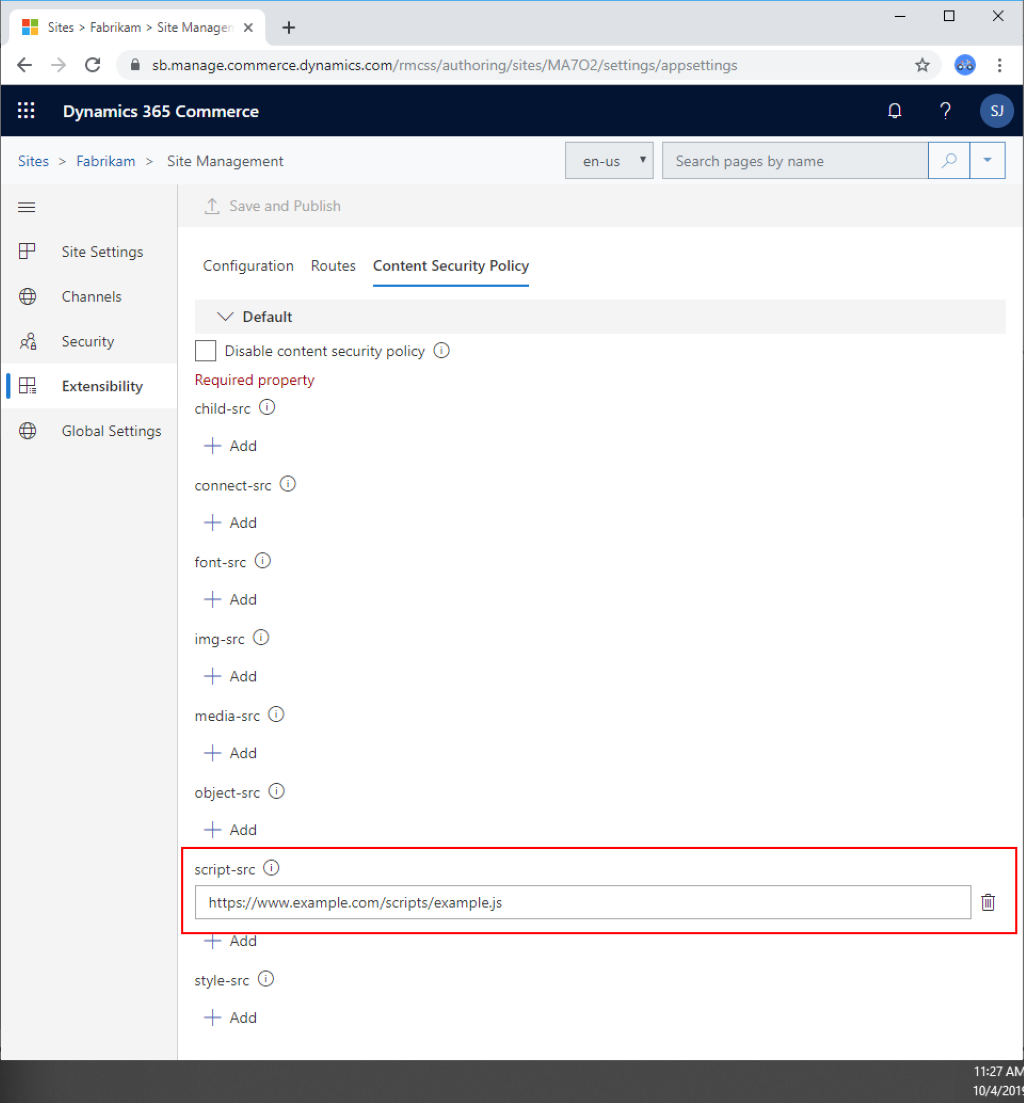Open the Security section
Image resolution: width=1024 pixels, height=1103 pixels.
click(88, 341)
